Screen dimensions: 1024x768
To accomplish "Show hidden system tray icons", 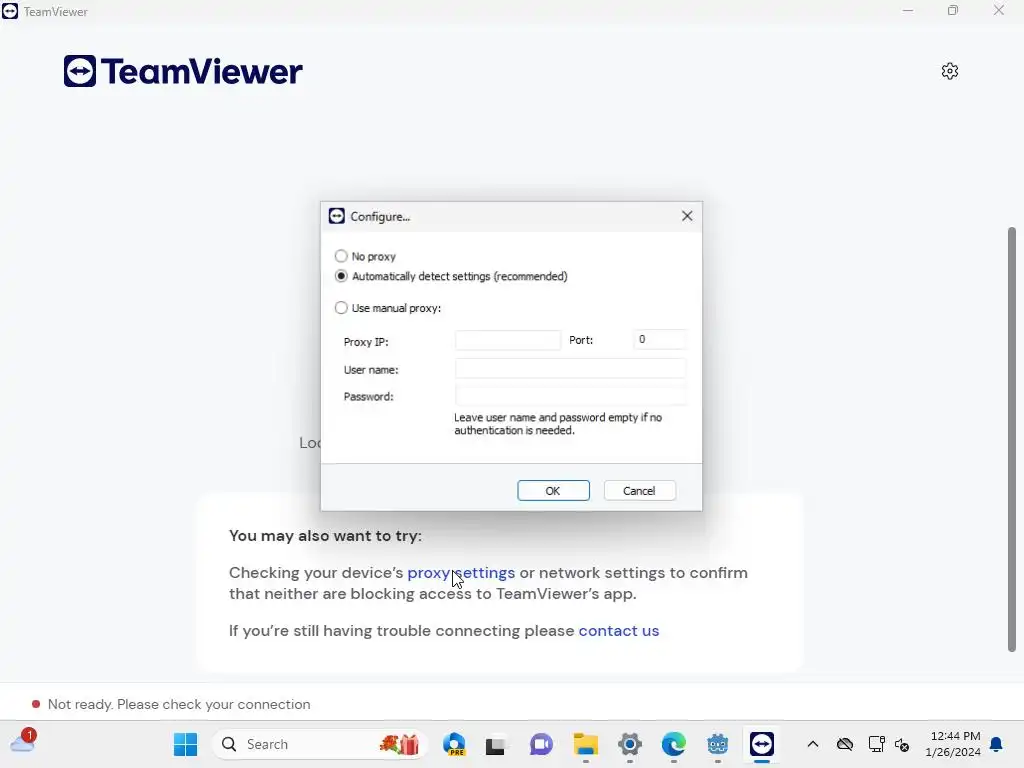I will coord(812,744).
